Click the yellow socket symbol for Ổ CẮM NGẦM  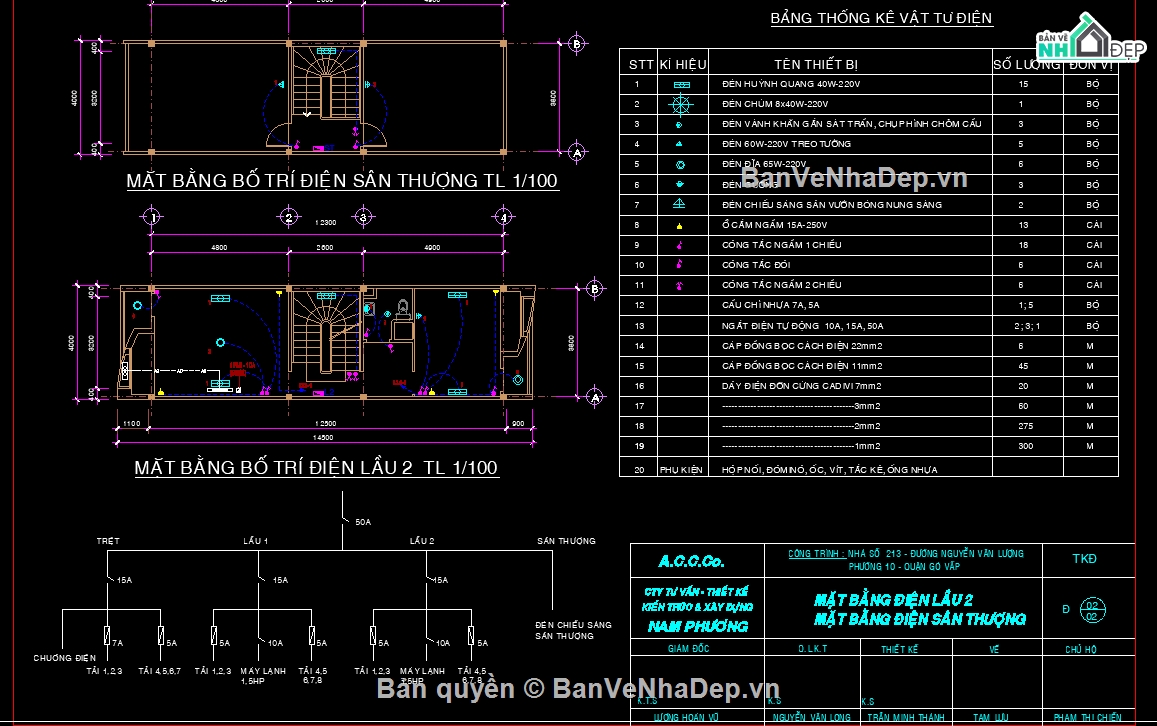pyautogui.click(x=680, y=226)
